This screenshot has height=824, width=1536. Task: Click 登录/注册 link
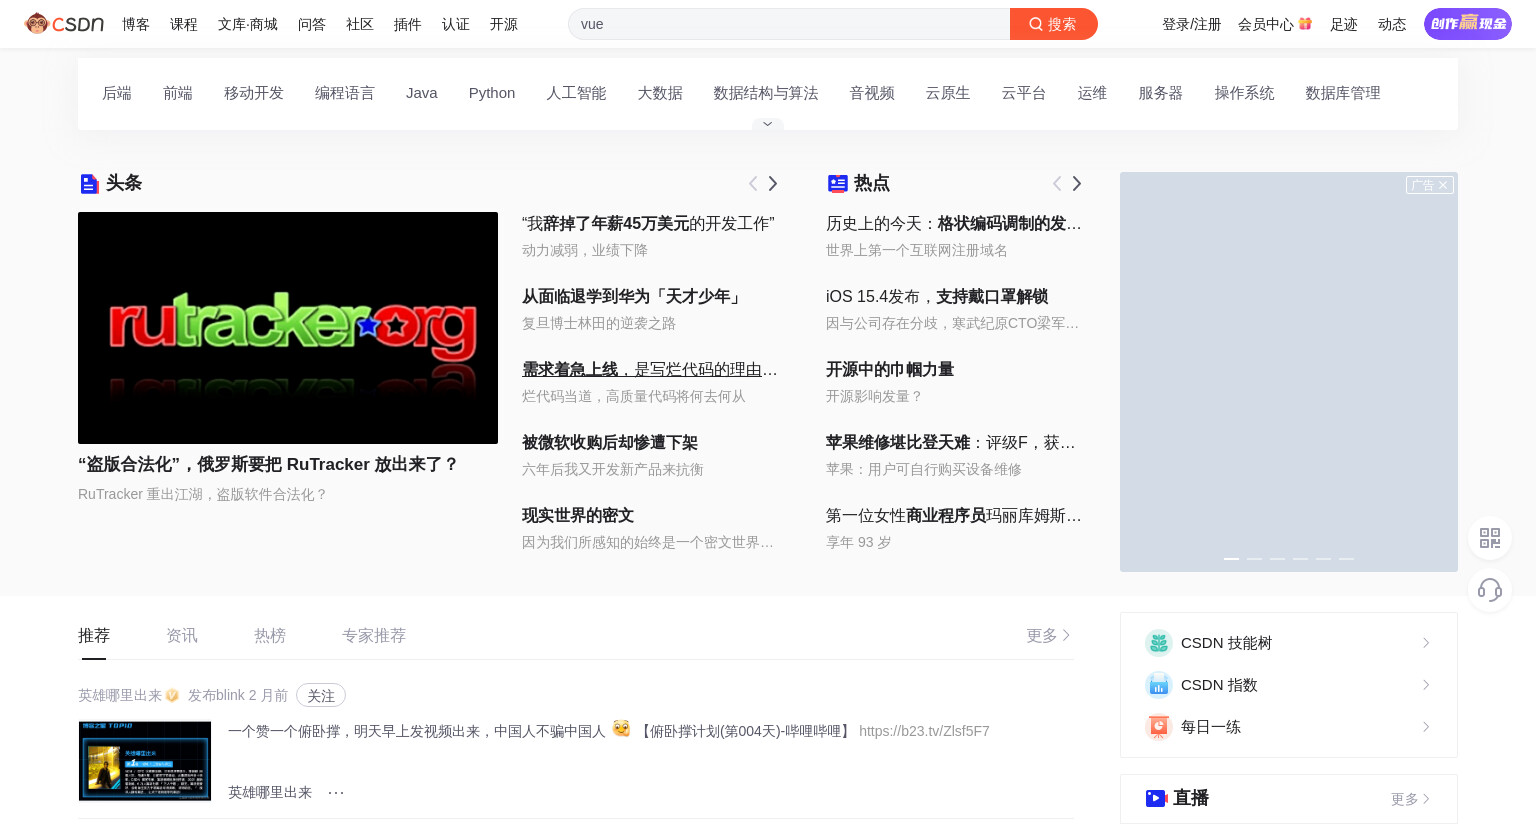(x=1192, y=24)
